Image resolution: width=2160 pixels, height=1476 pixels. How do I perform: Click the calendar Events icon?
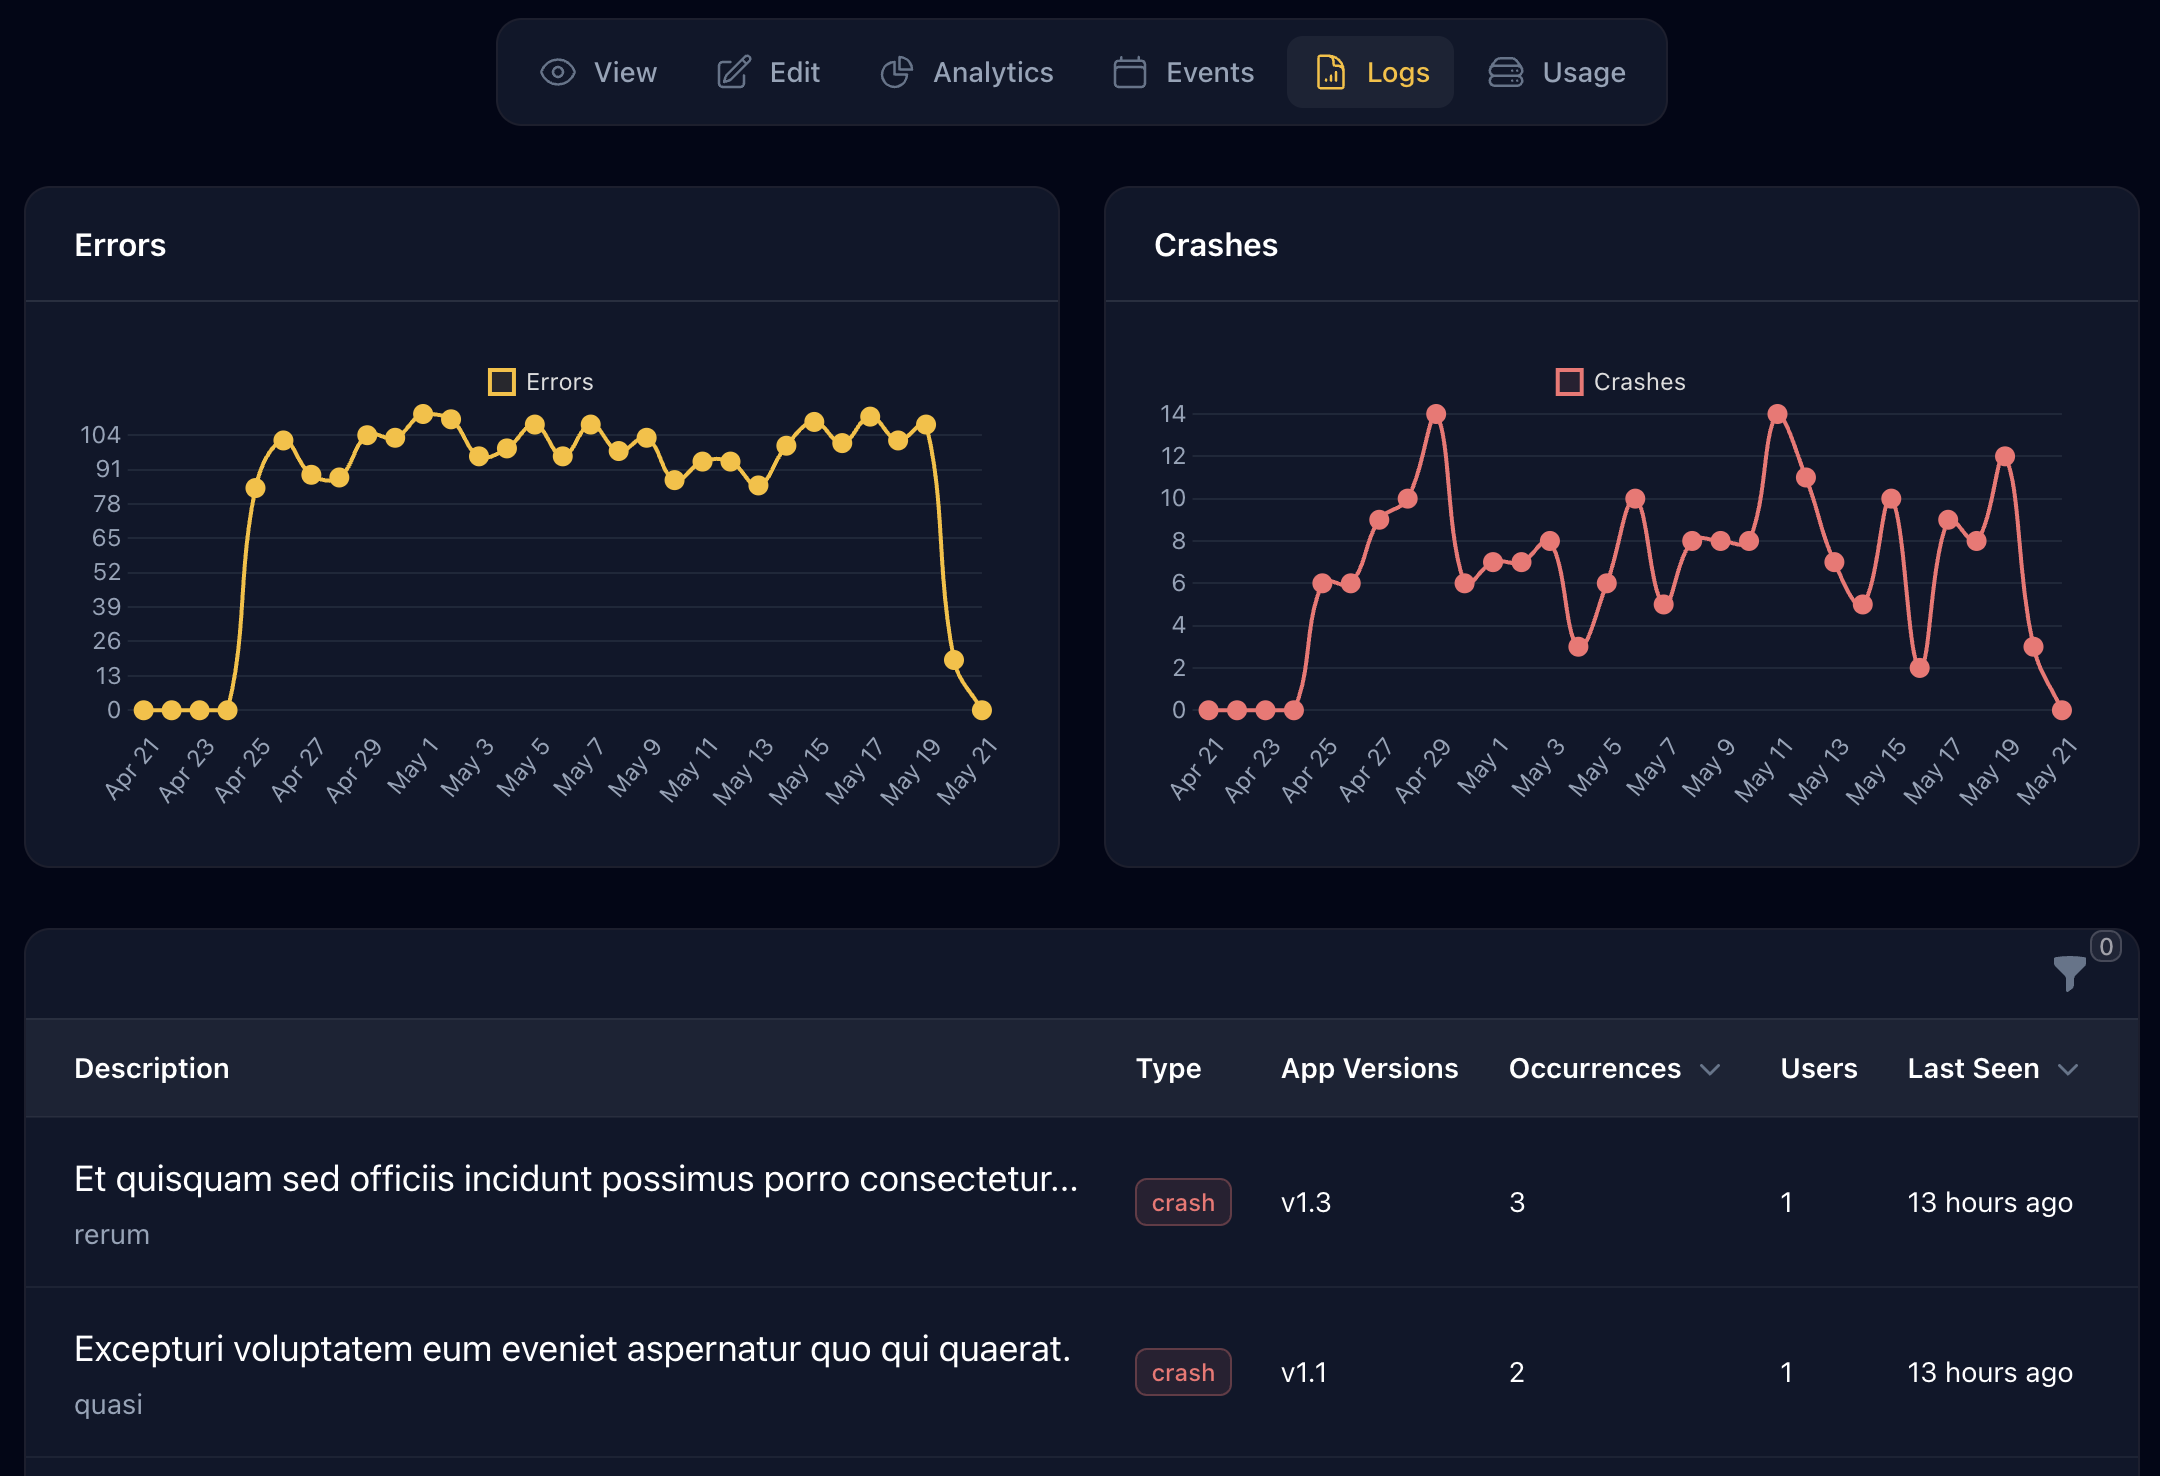coord(1129,72)
